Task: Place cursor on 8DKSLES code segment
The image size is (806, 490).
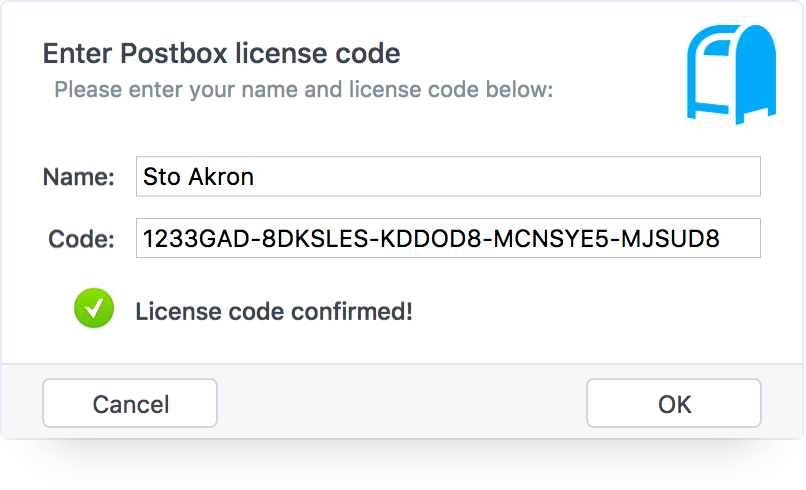Action: [x=315, y=239]
